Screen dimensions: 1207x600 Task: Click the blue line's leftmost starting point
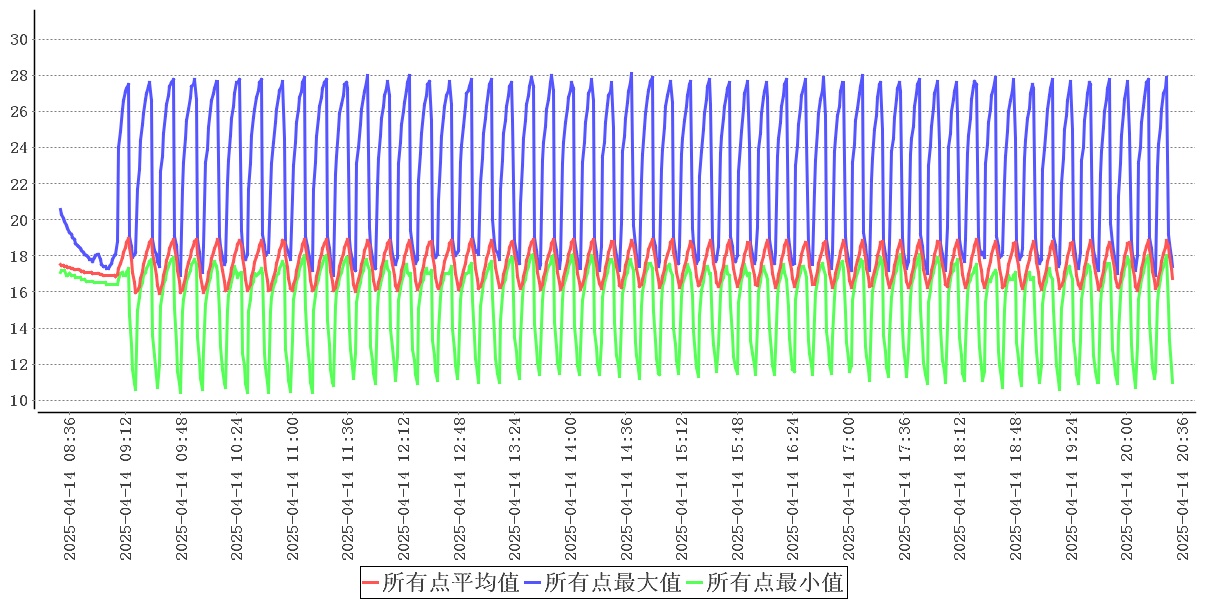pyautogui.click(x=60, y=209)
